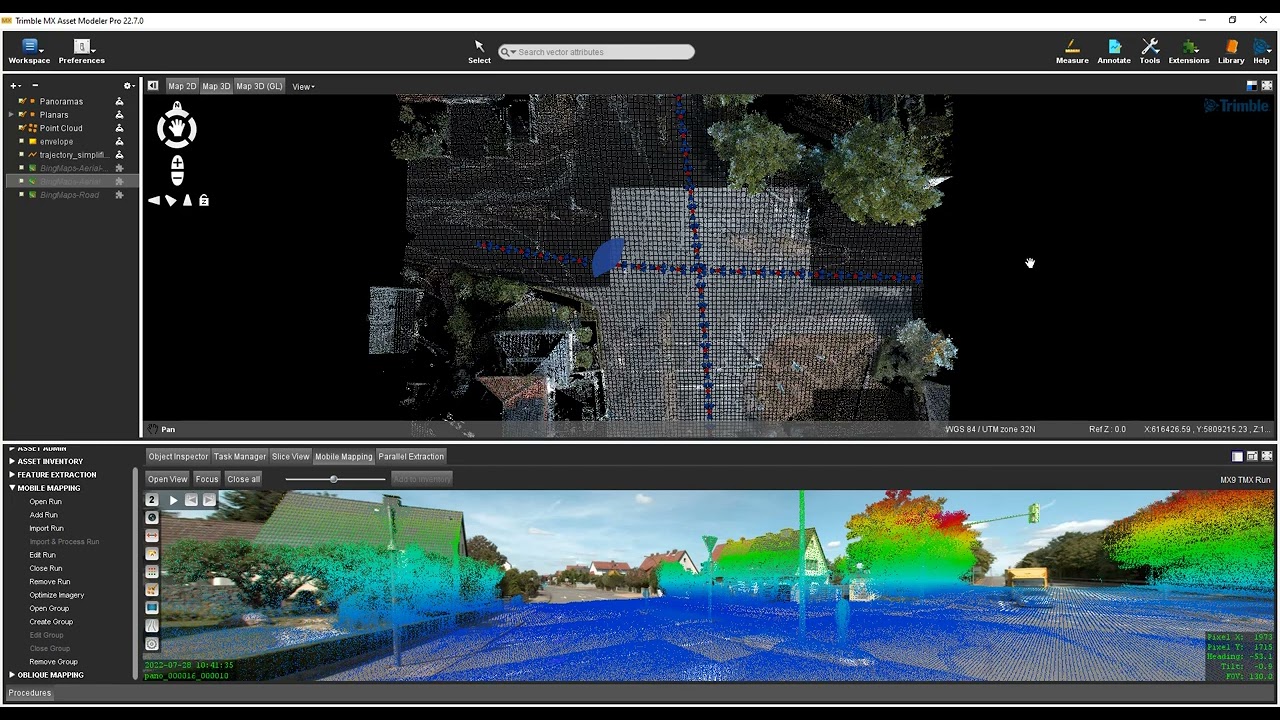Open the Extensions dropdown

point(1189,52)
